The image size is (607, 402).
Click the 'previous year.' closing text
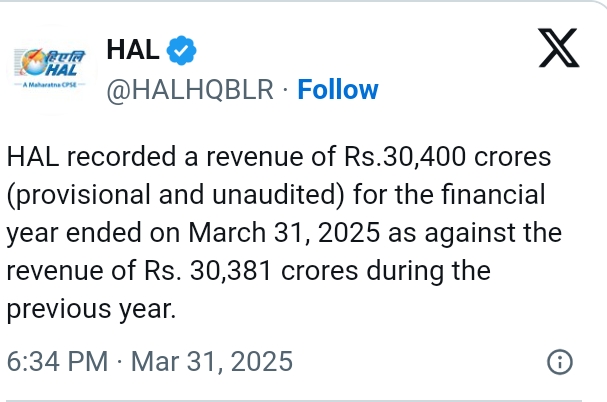click(91, 309)
